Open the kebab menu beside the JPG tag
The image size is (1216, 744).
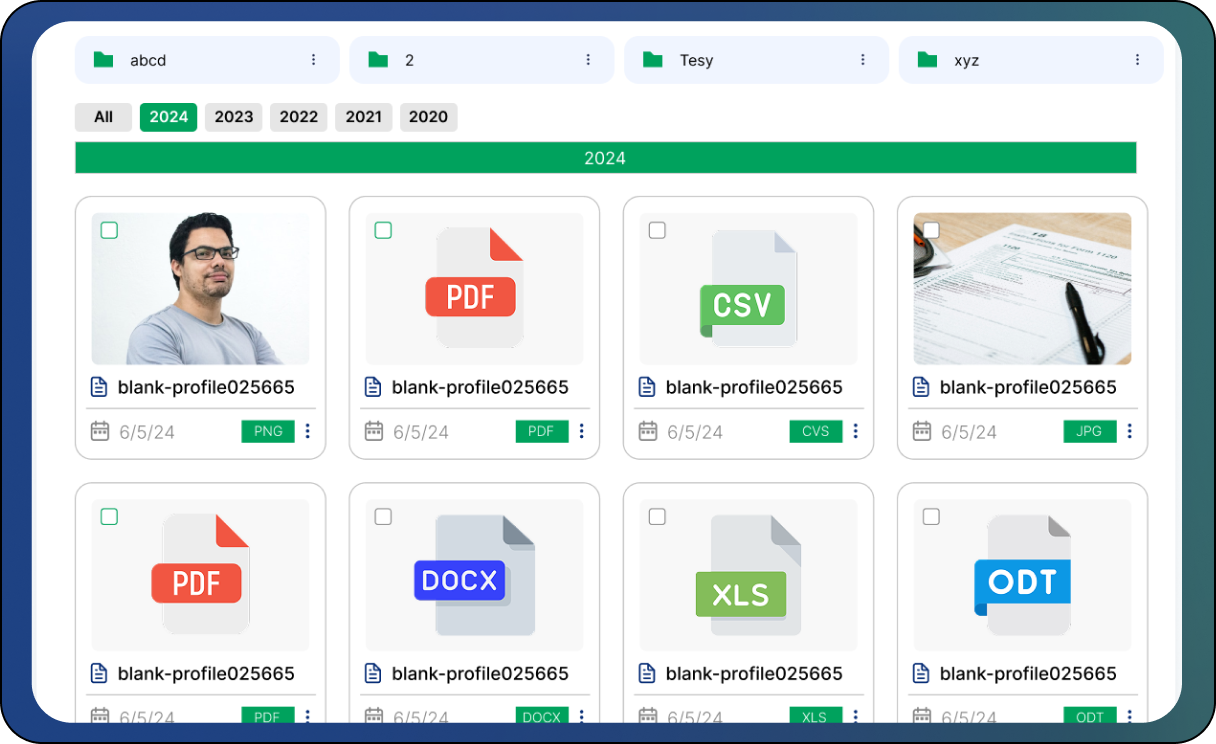pyautogui.click(x=1129, y=431)
